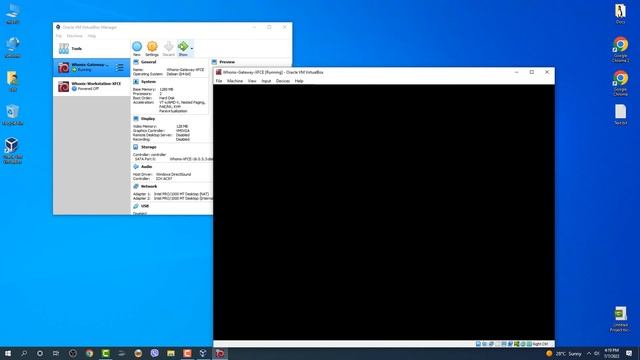Launch Google Chrome from the taskbar
This screenshot has height=360, width=640.
coord(89,353)
